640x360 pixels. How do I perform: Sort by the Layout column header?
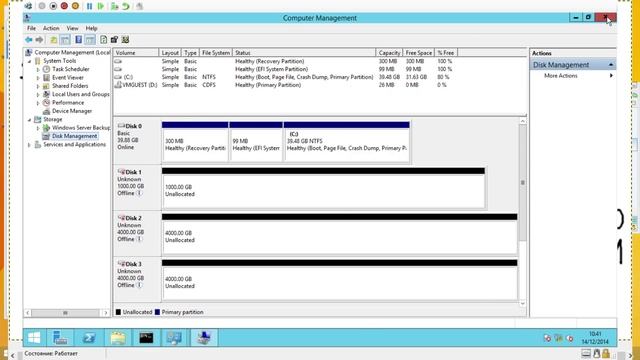pos(170,53)
